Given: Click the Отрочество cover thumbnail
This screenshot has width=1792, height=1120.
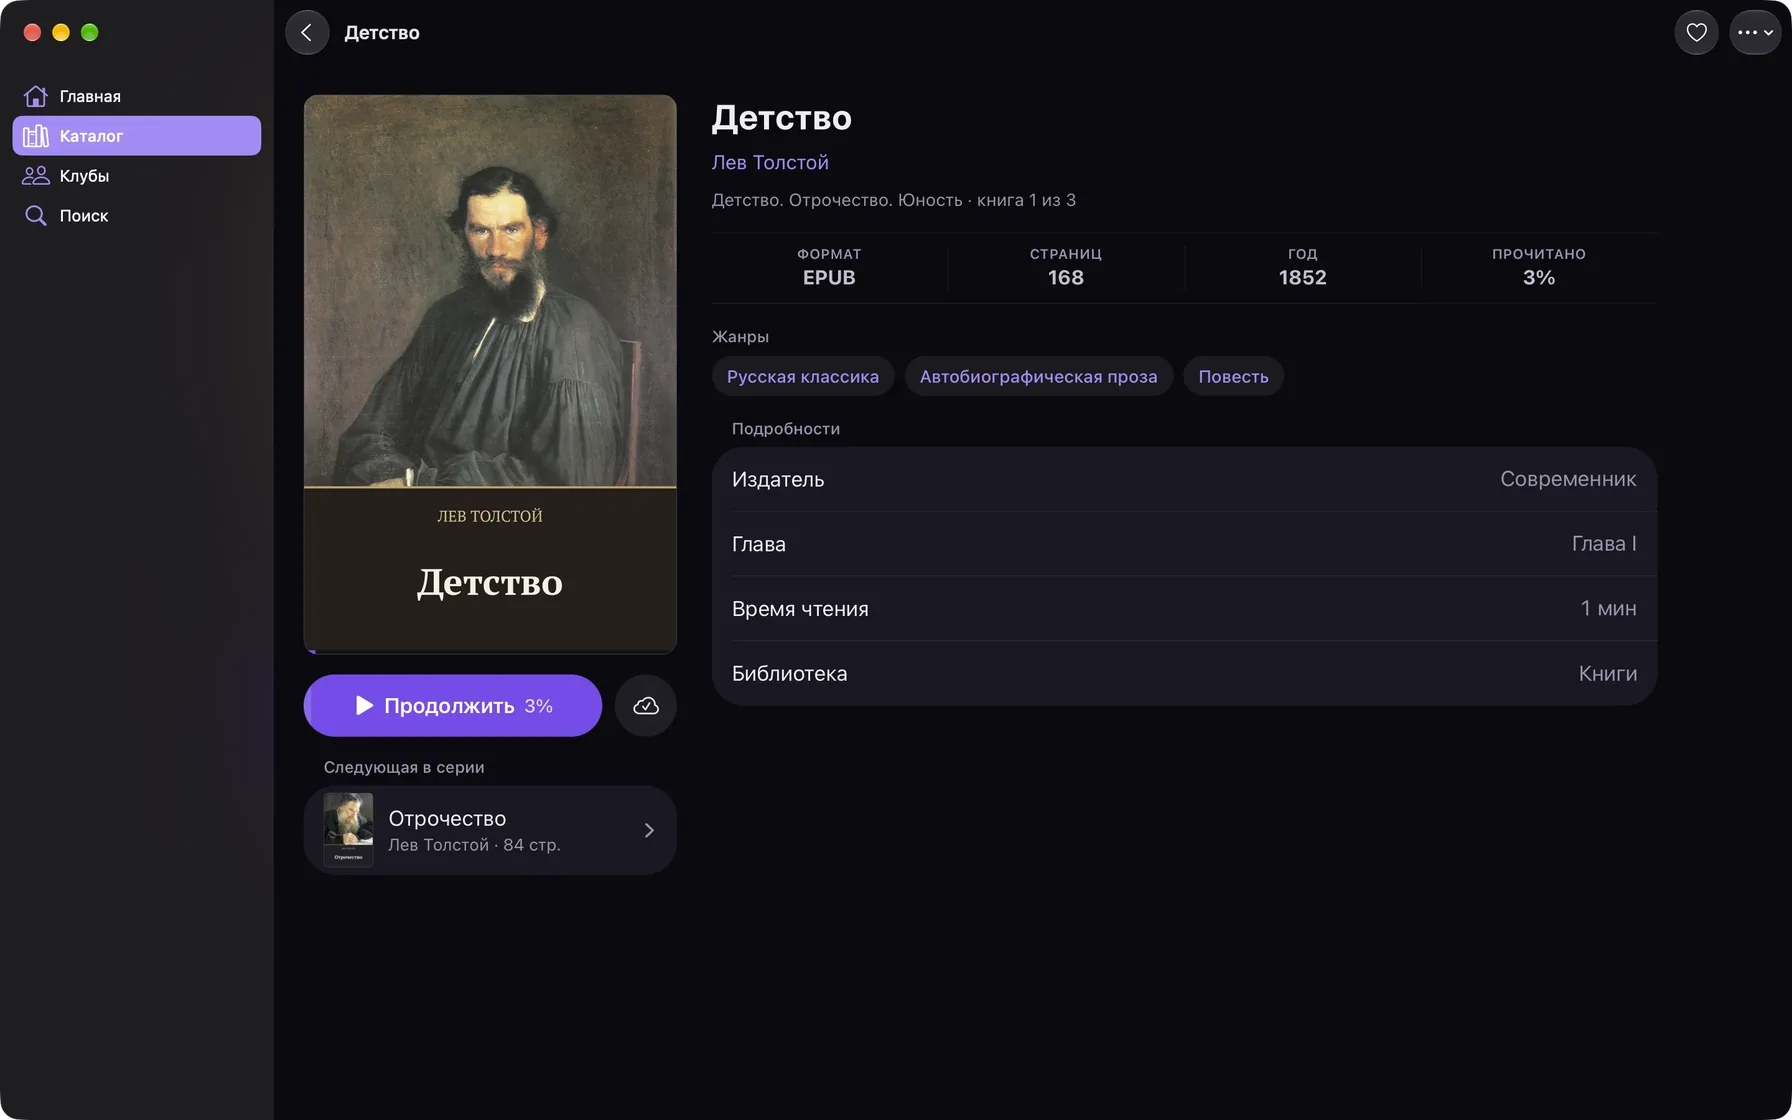Looking at the screenshot, I should click(x=348, y=830).
